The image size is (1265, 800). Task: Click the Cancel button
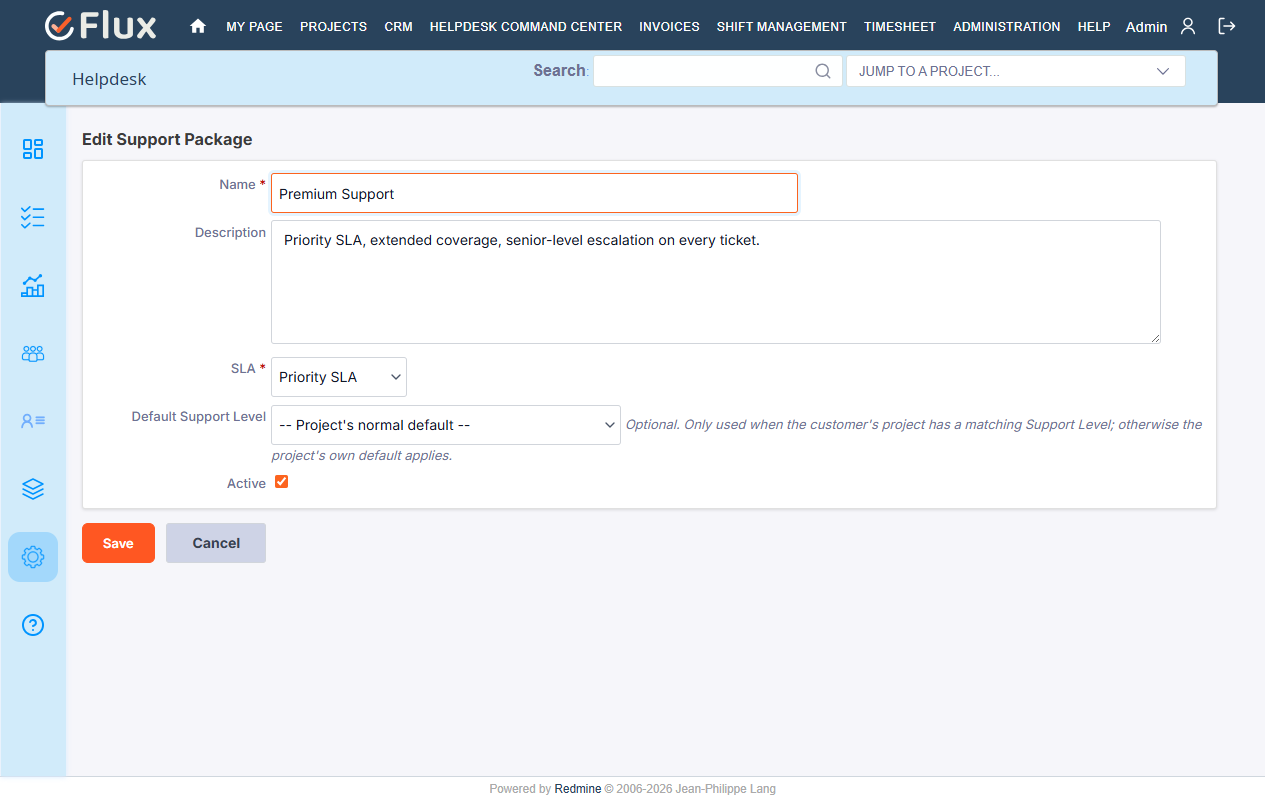[x=216, y=543]
